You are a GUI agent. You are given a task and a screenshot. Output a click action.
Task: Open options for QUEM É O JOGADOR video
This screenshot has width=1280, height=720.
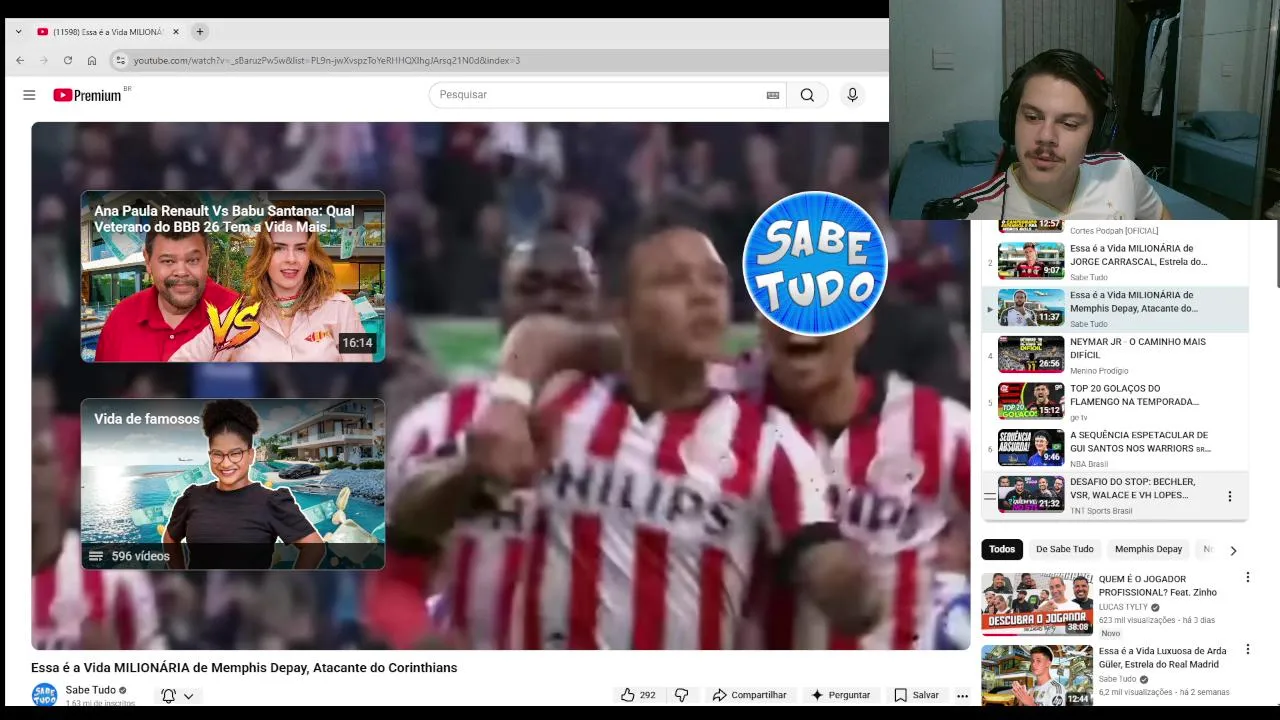pyautogui.click(x=1247, y=578)
